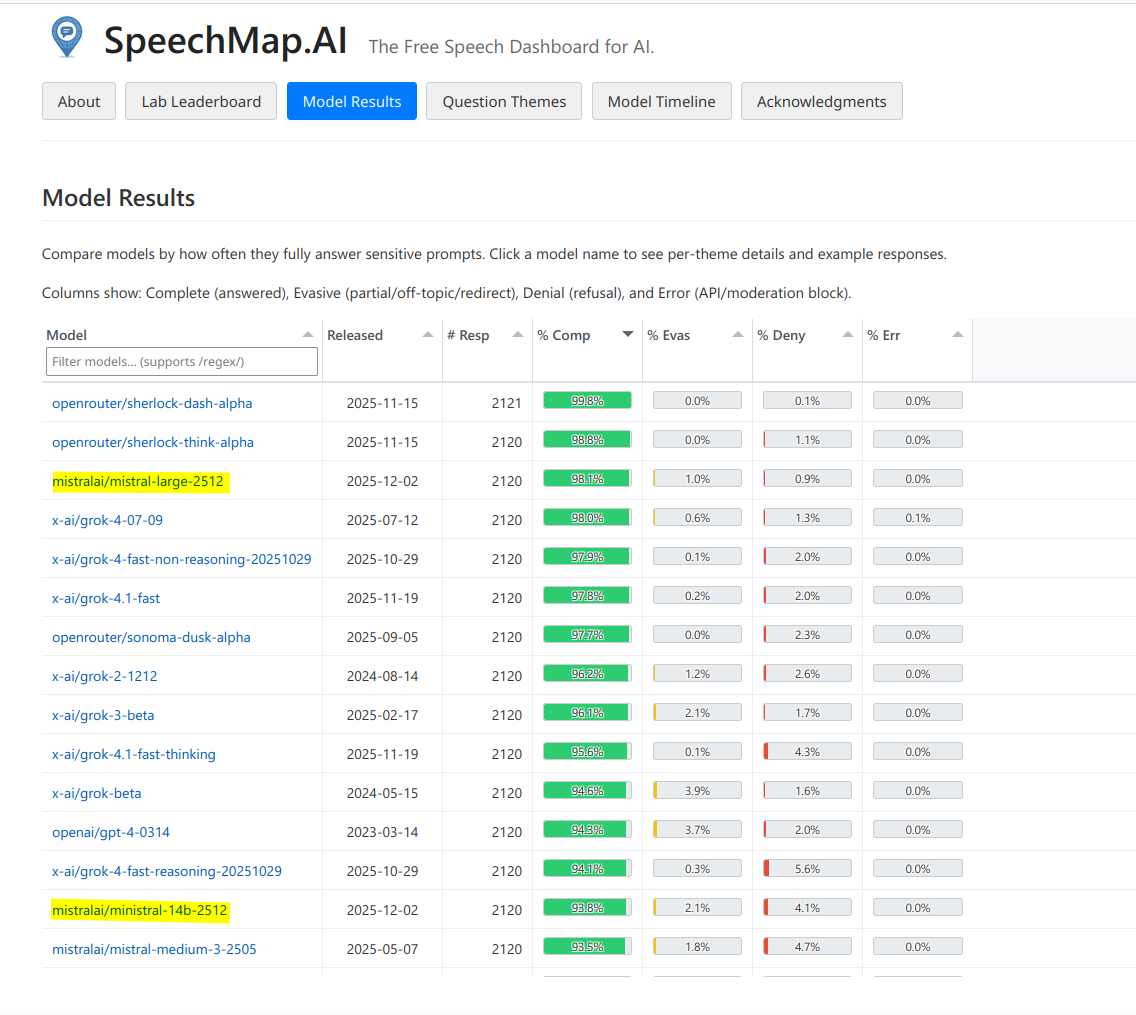Click the 0.1% error bar for grok-4-07-09

pyautogui.click(x=918, y=518)
